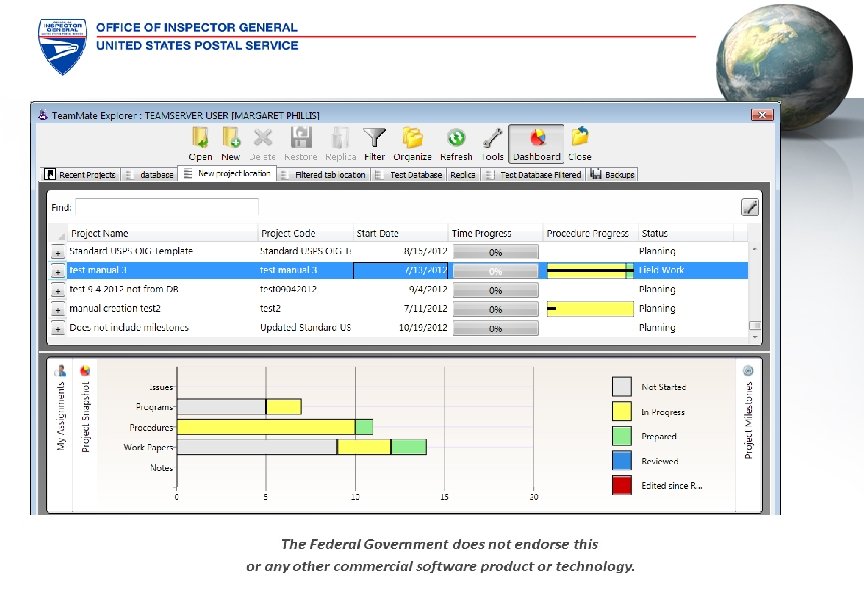Refresh the project list
The image size is (864, 598).
[456, 144]
